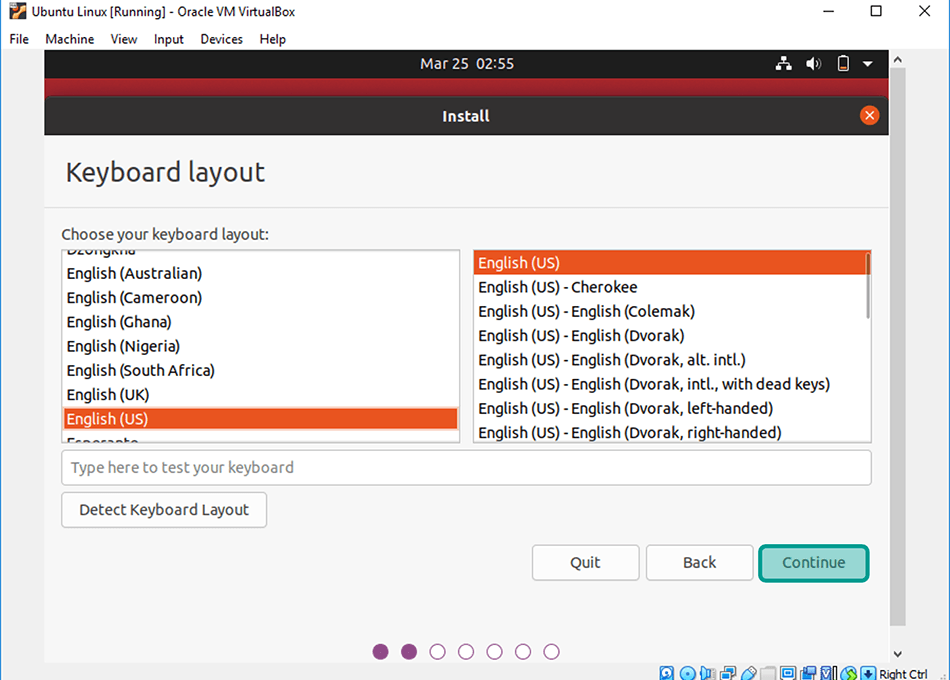Viewport: 950px width, 680px height.
Task: Click the network adapters status icon
Action: coord(728,673)
